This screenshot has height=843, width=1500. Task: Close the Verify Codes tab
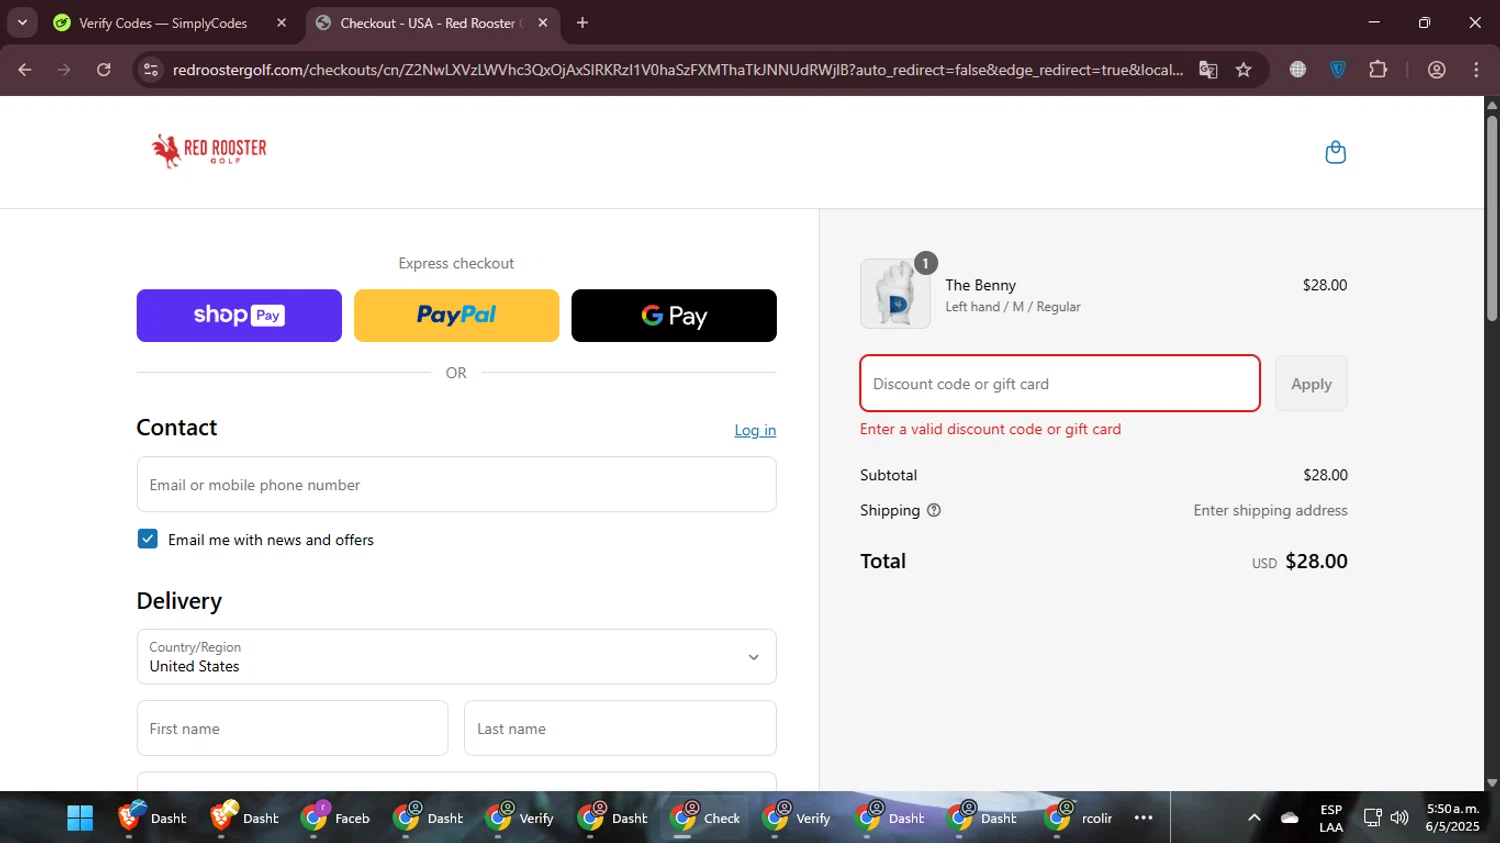click(281, 23)
